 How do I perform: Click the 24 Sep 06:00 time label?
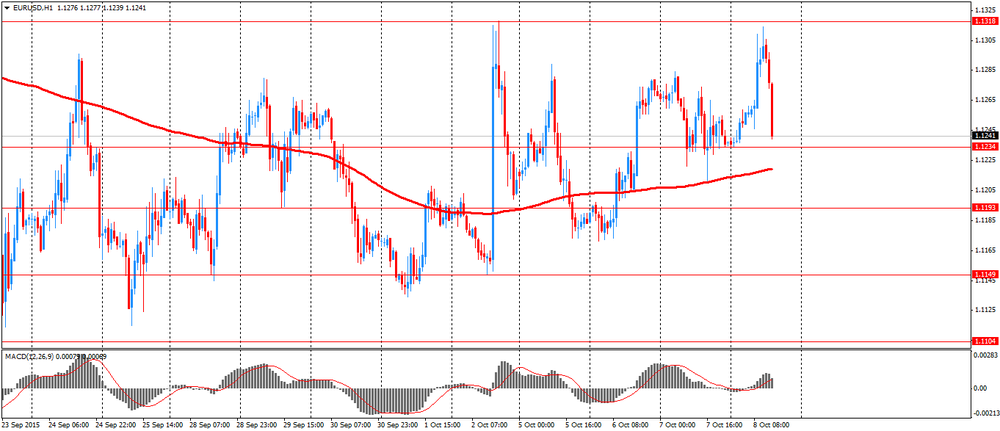pyautogui.click(x=69, y=423)
